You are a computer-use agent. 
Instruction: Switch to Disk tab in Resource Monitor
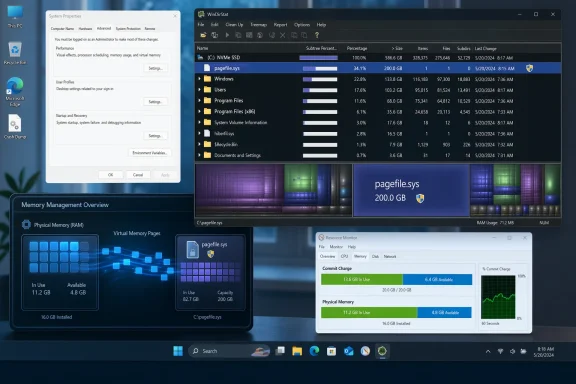[375, 256]
